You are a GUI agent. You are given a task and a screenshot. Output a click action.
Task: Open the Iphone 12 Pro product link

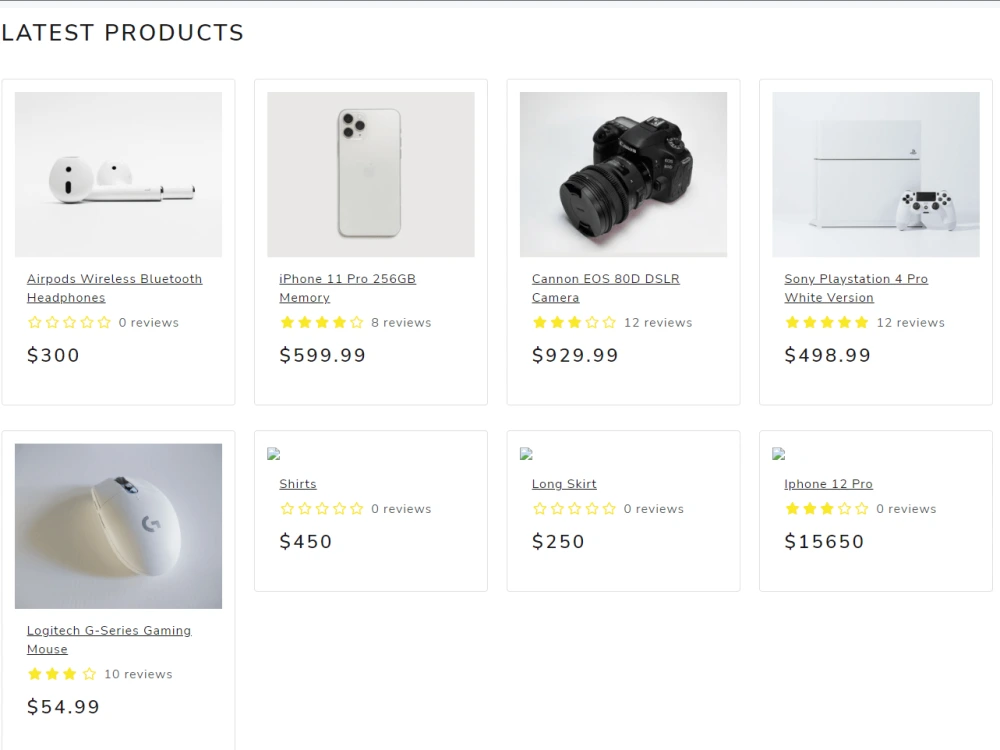[828, 484]
